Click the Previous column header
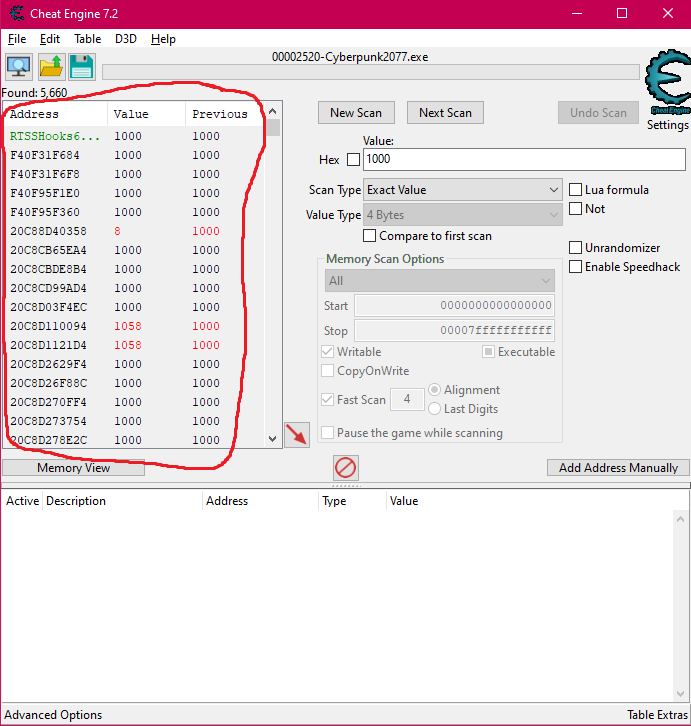The width and height of the screenshot is (691, 726). point(225,114)
